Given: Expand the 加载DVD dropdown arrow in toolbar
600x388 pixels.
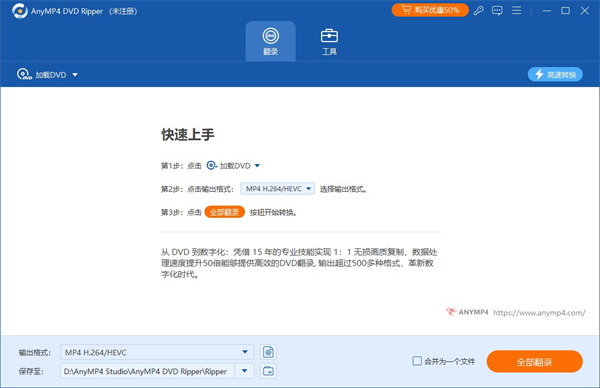Looking at the screenshot, I should click(75, 75).
